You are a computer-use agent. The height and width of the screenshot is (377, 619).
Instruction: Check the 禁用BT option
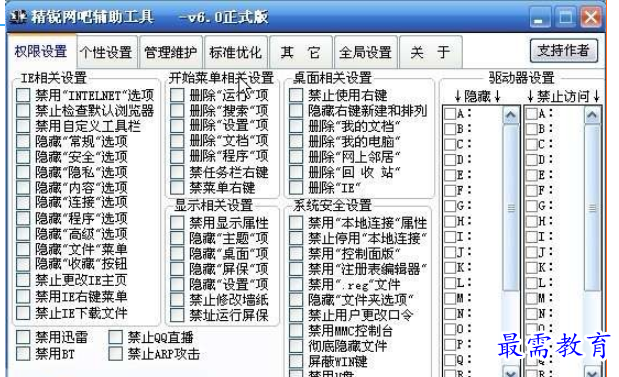tap(23, 354)
